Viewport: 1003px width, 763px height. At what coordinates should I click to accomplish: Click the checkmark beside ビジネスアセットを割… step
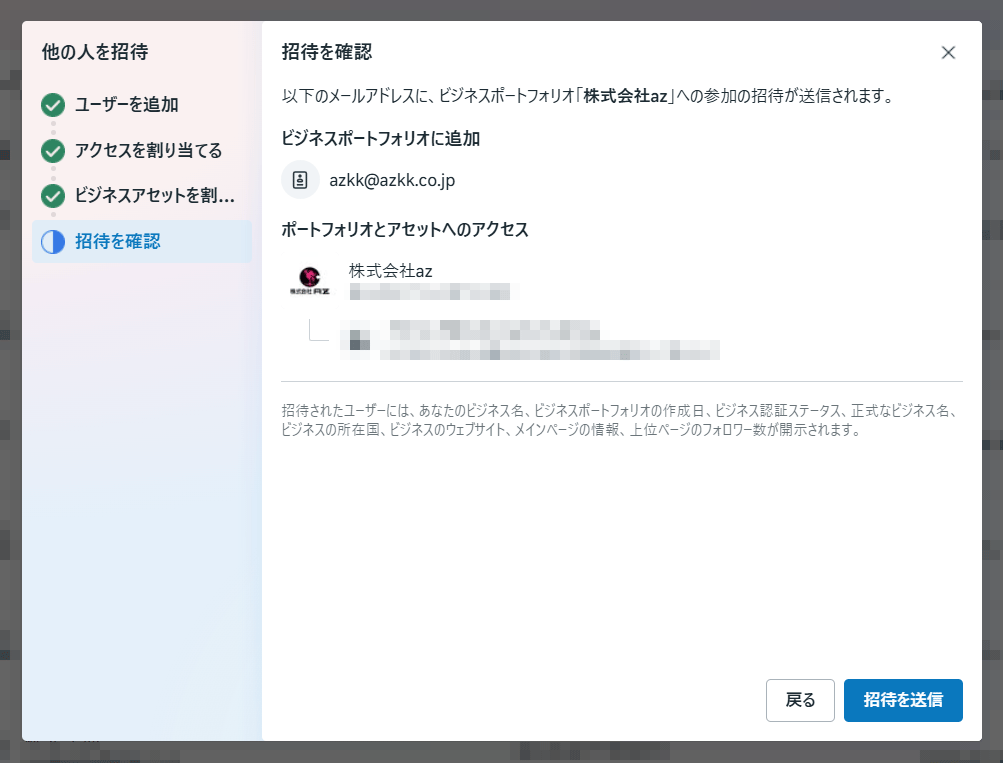53,195
